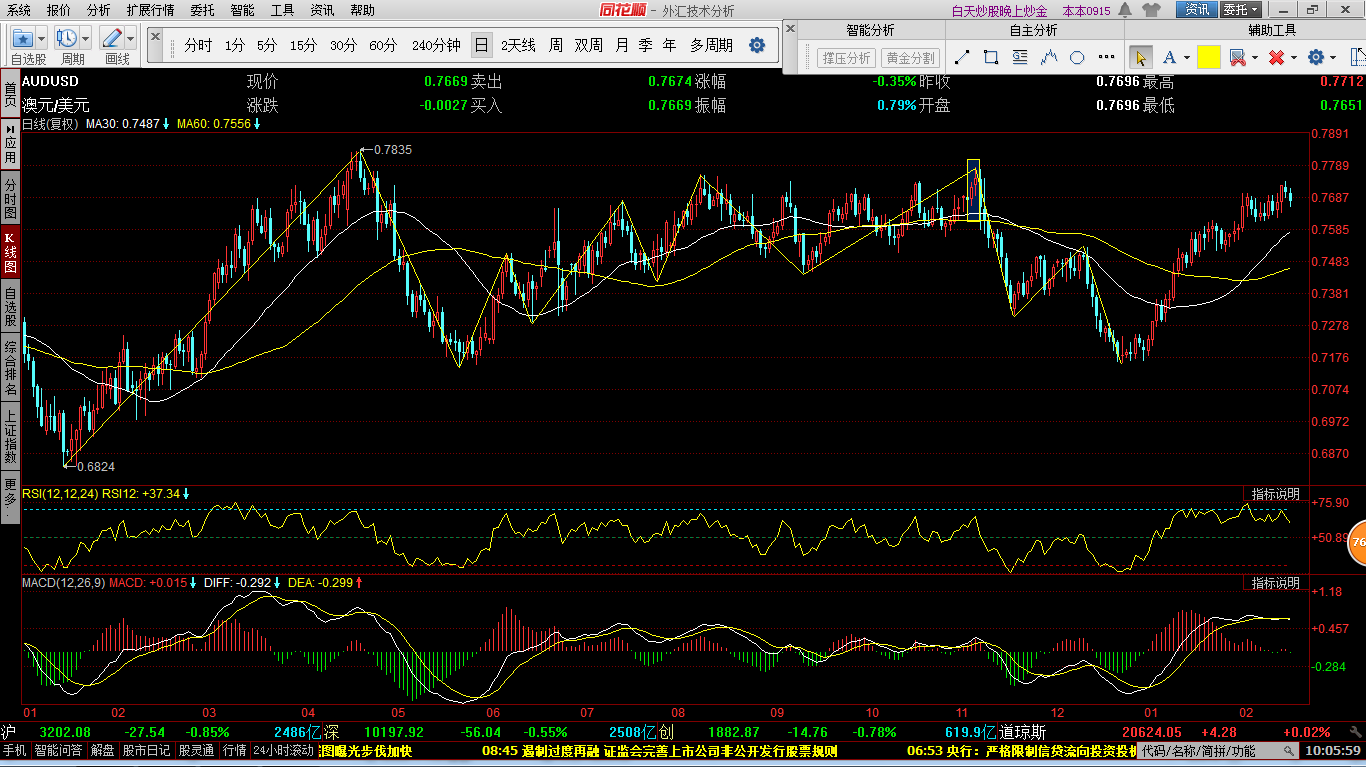
Task: Expand the text tool A dropdown arrow
Action: [x=1185, y=58]
